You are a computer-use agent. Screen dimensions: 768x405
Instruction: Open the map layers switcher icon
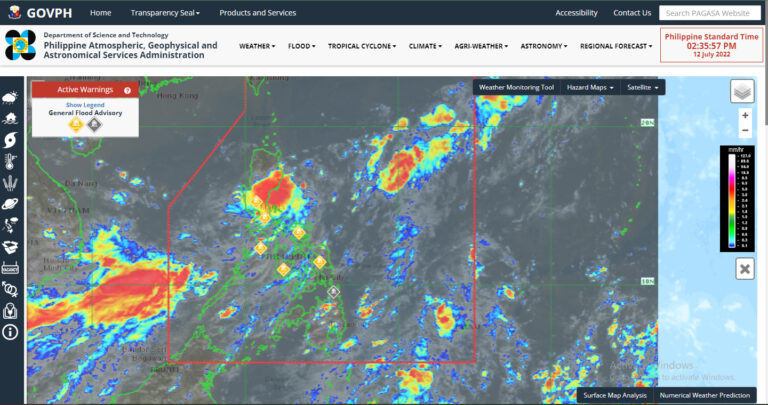(742, 92)
